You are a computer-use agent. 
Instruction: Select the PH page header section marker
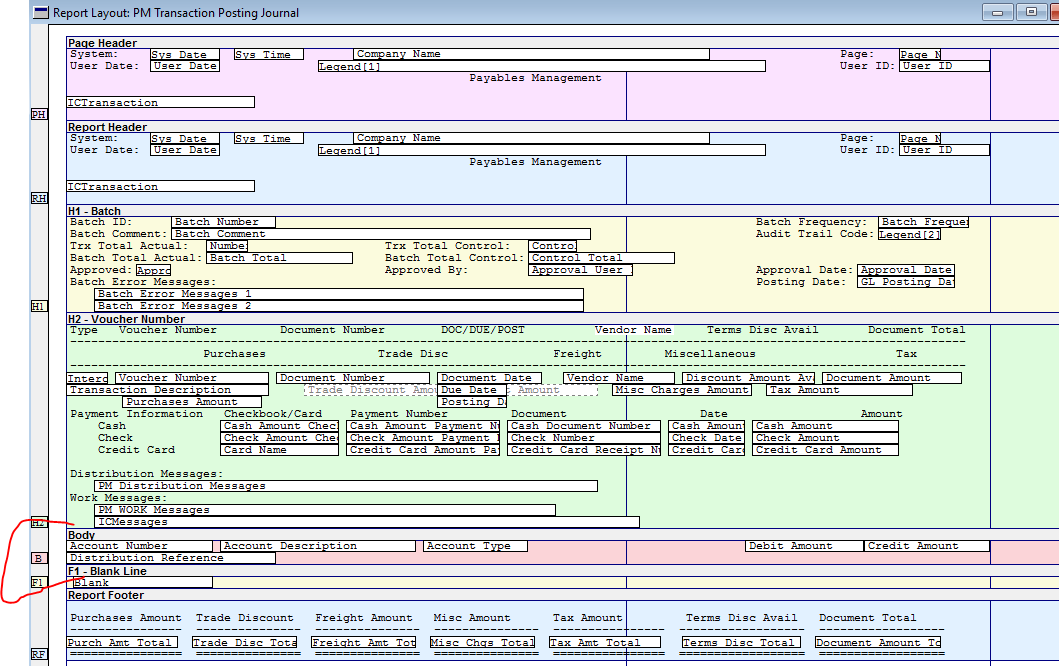tap(38, 114)
